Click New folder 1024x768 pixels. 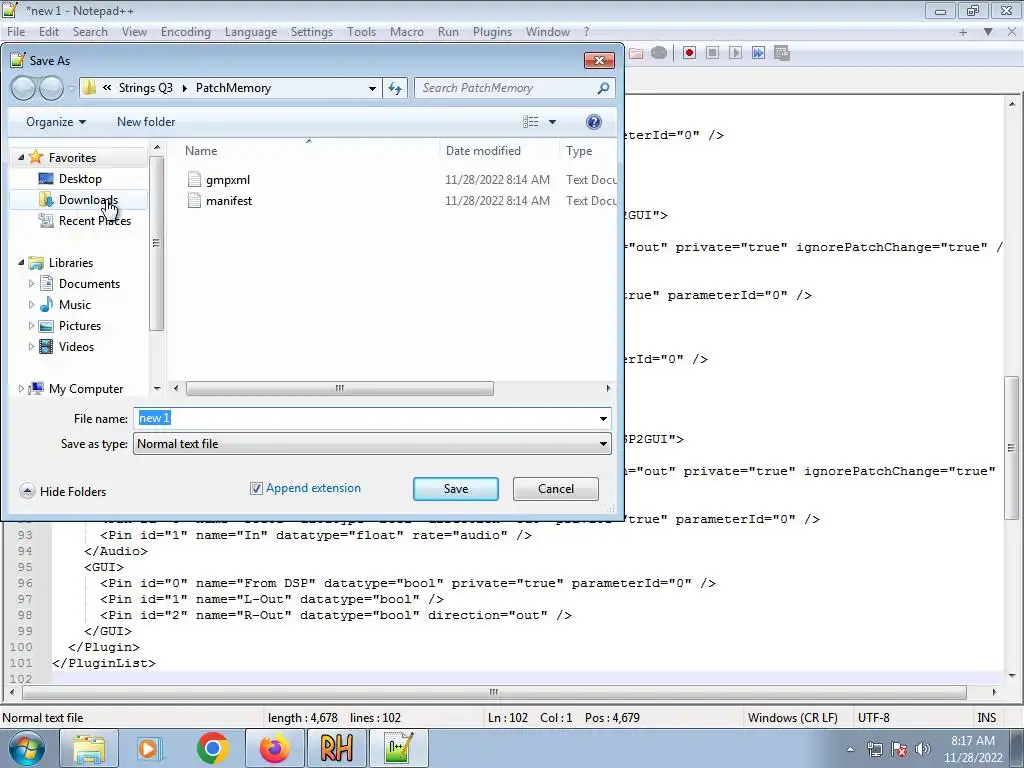tap(146, 122)
